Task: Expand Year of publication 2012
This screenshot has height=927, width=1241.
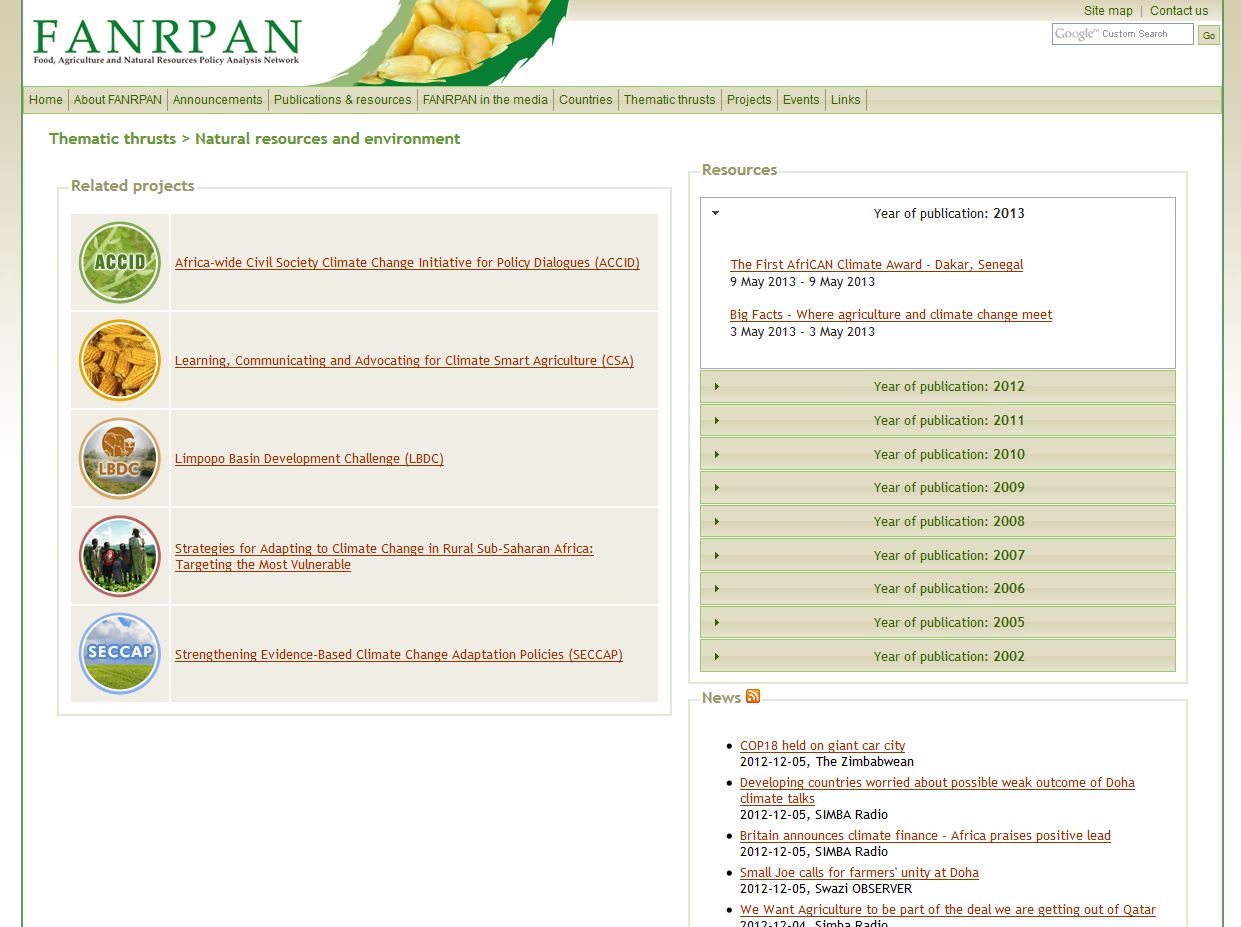Action: click(938, 387)
